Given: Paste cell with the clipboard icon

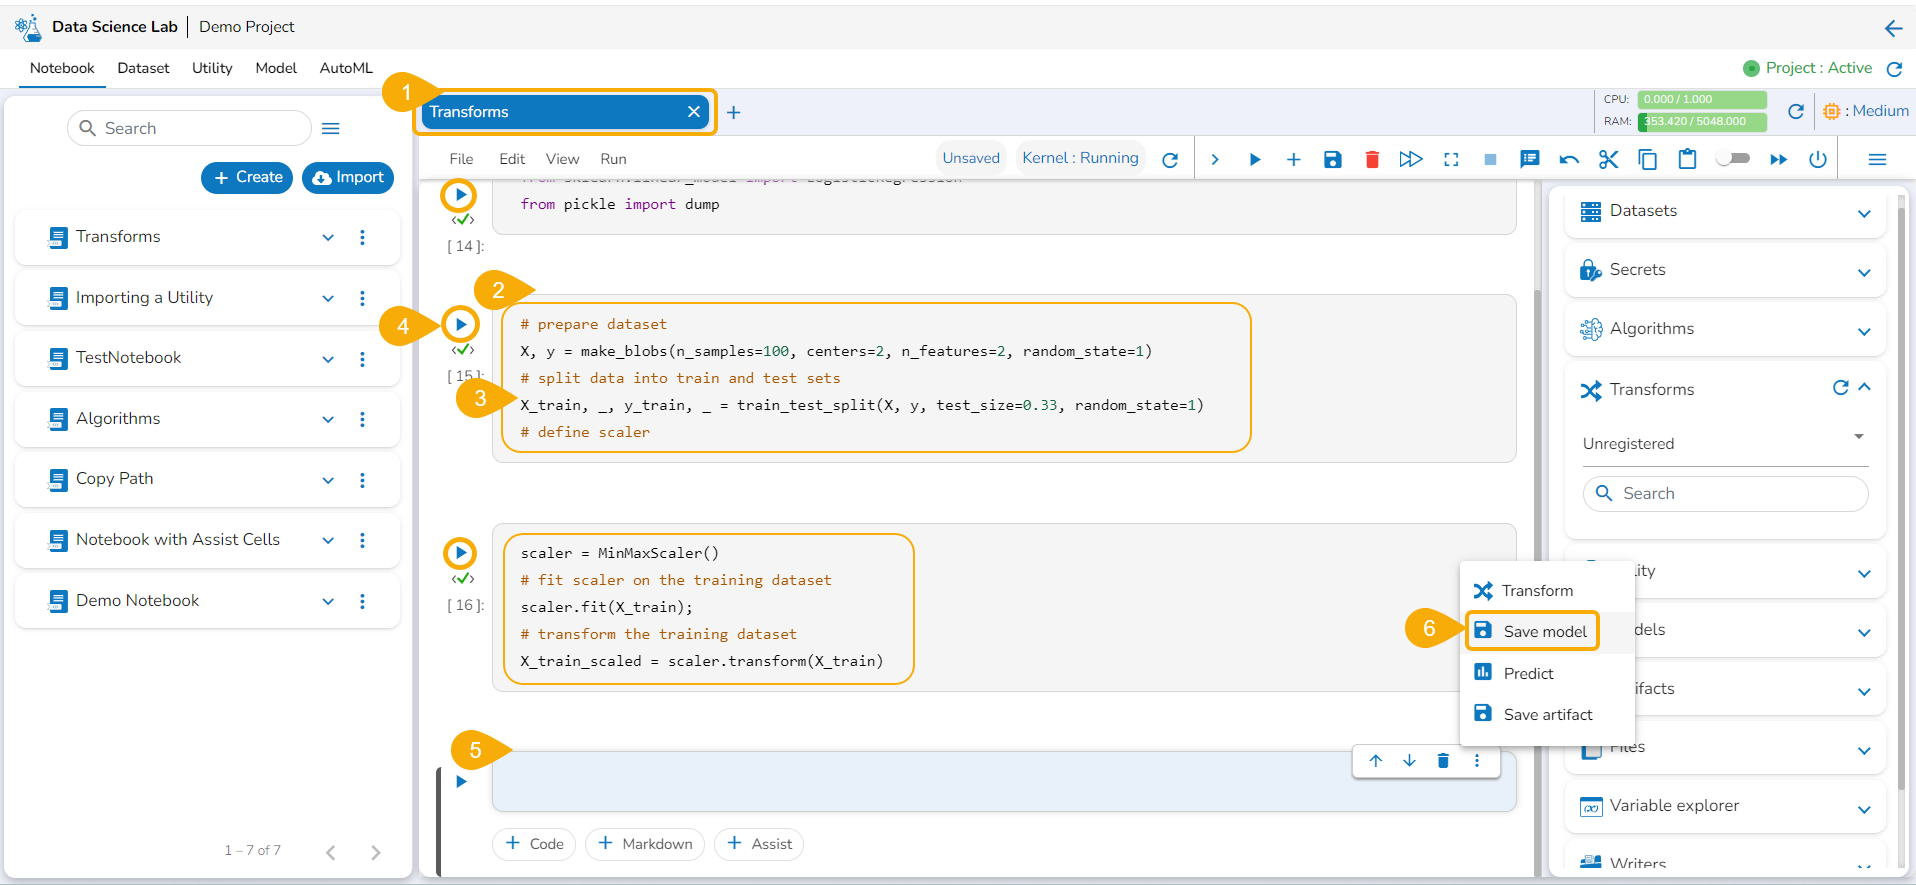Looking at the screenshot, I should click(1687, 160).
